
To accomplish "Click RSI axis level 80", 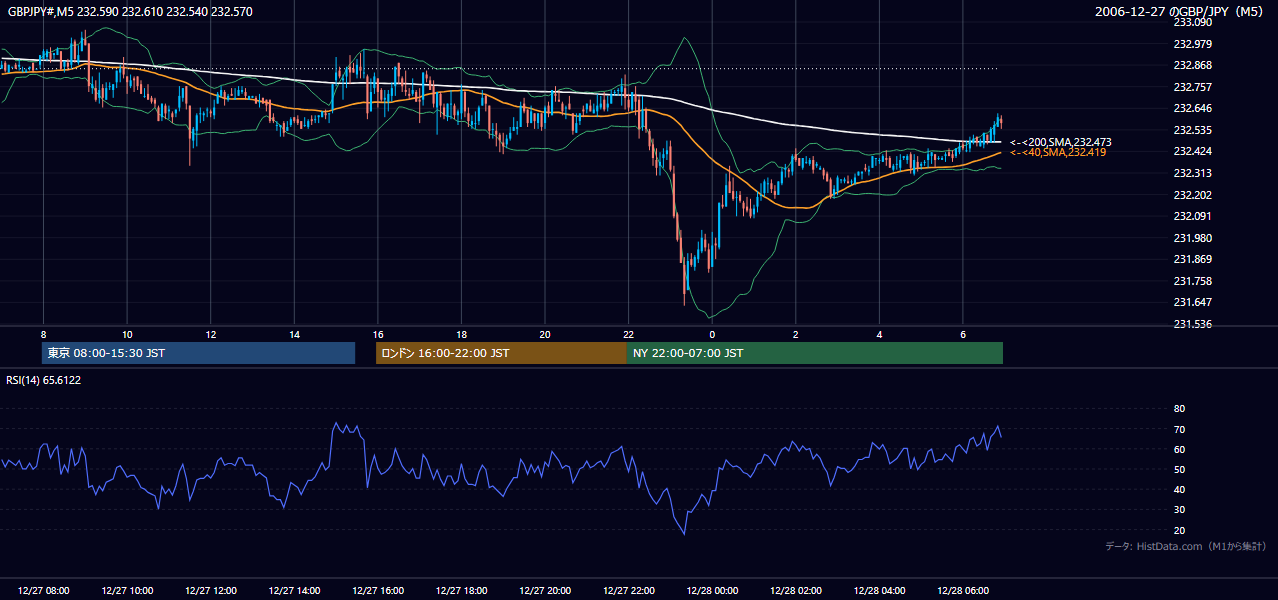I will [1179, 409].
